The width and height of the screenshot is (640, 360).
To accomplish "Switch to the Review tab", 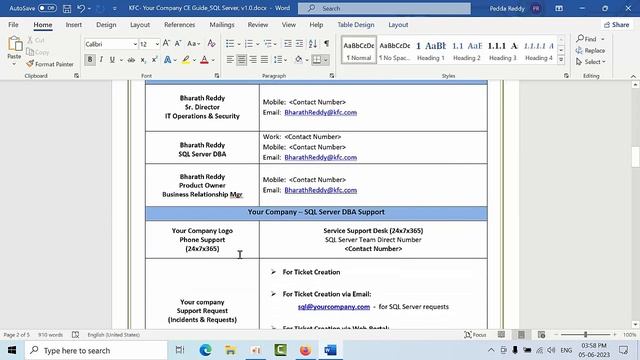I will [258, 25].
